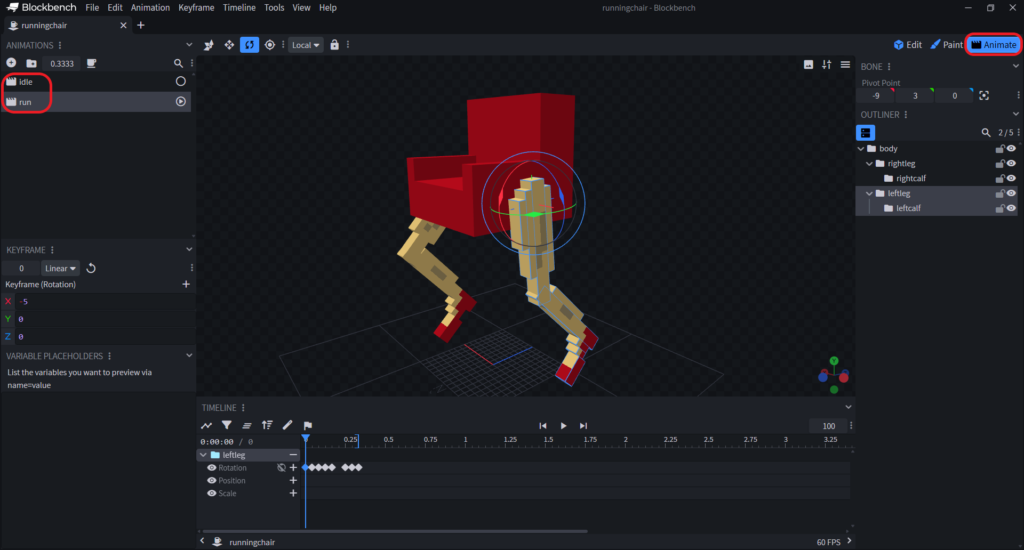Open the Animation menu in menu bar
The image size is (1024, 550).
click(150, 8)
